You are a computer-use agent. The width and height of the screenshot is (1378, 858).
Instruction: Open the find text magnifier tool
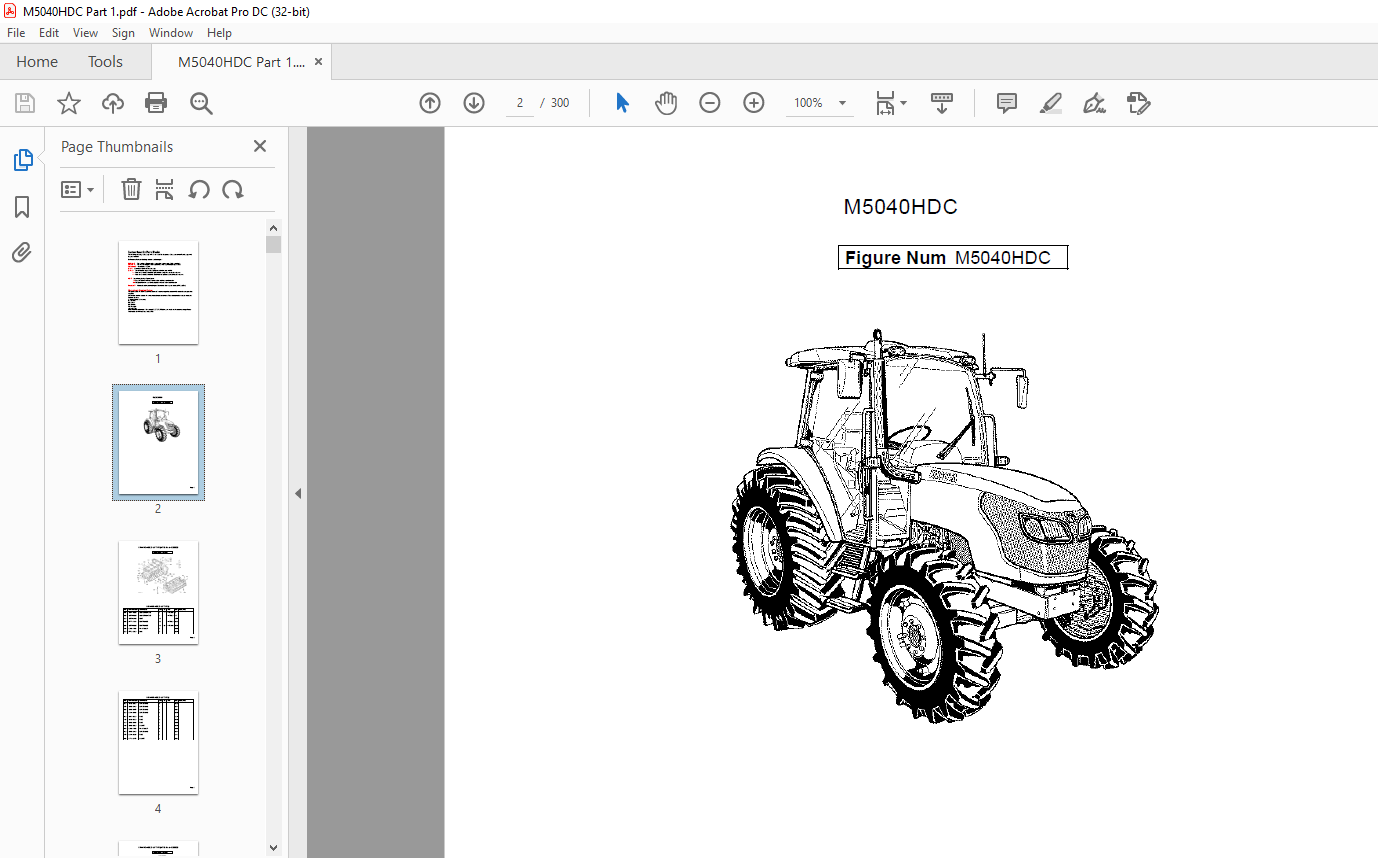click(201, 103)
